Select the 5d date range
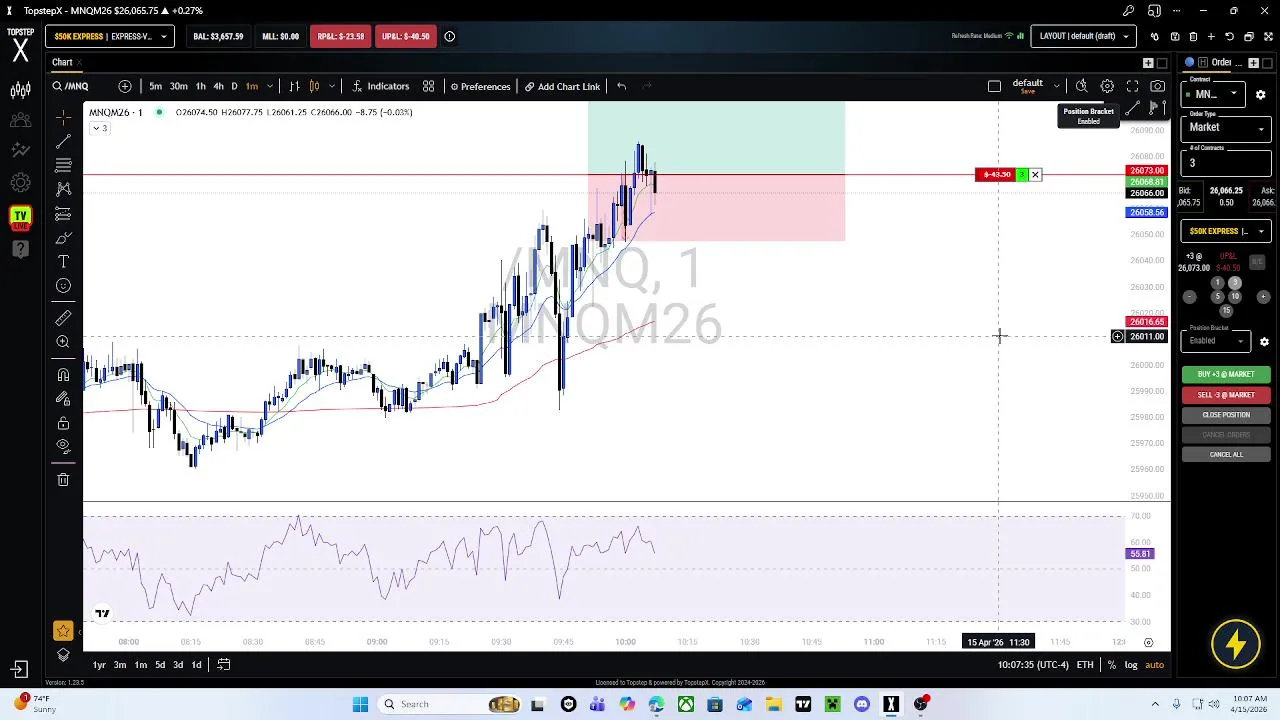 click(160, 665)
